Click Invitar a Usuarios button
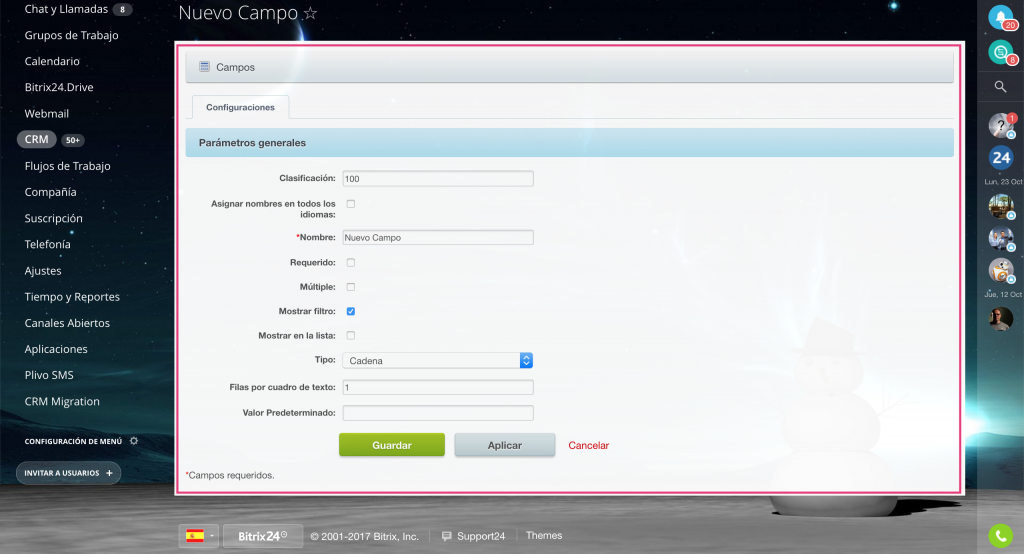1024x554 pixels. 69,473
